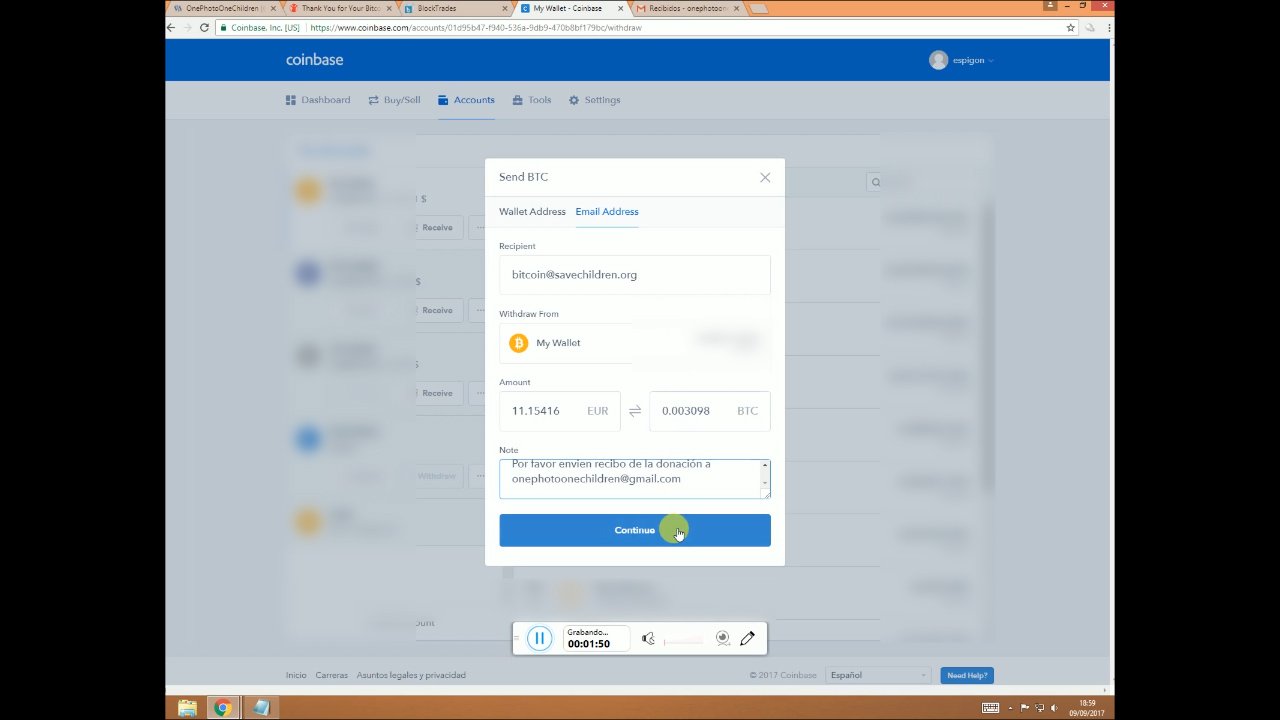Open the Español language dropdown

coord(878,675)
